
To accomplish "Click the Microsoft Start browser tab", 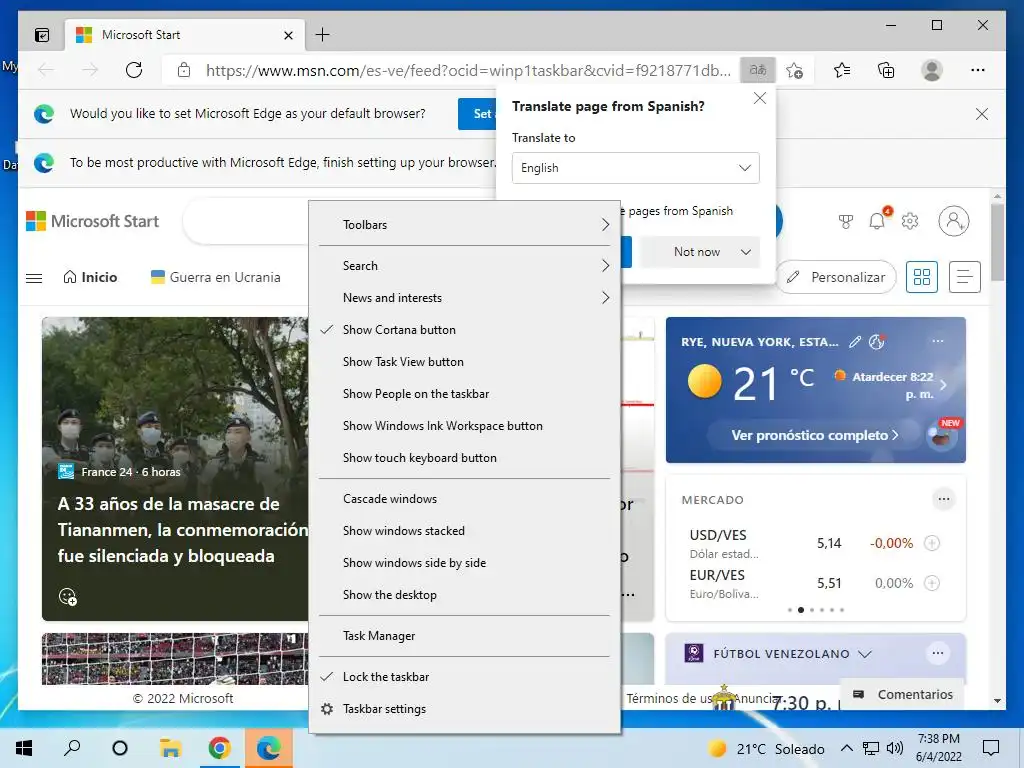I will (185, 35).
